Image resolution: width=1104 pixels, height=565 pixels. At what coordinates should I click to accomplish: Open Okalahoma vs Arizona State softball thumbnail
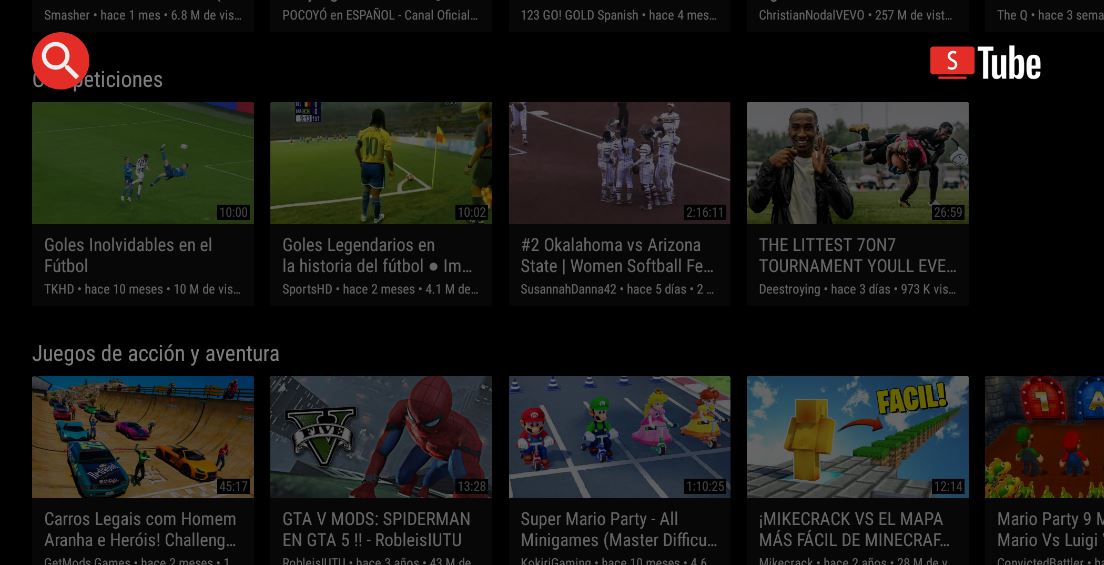(620, 163)
